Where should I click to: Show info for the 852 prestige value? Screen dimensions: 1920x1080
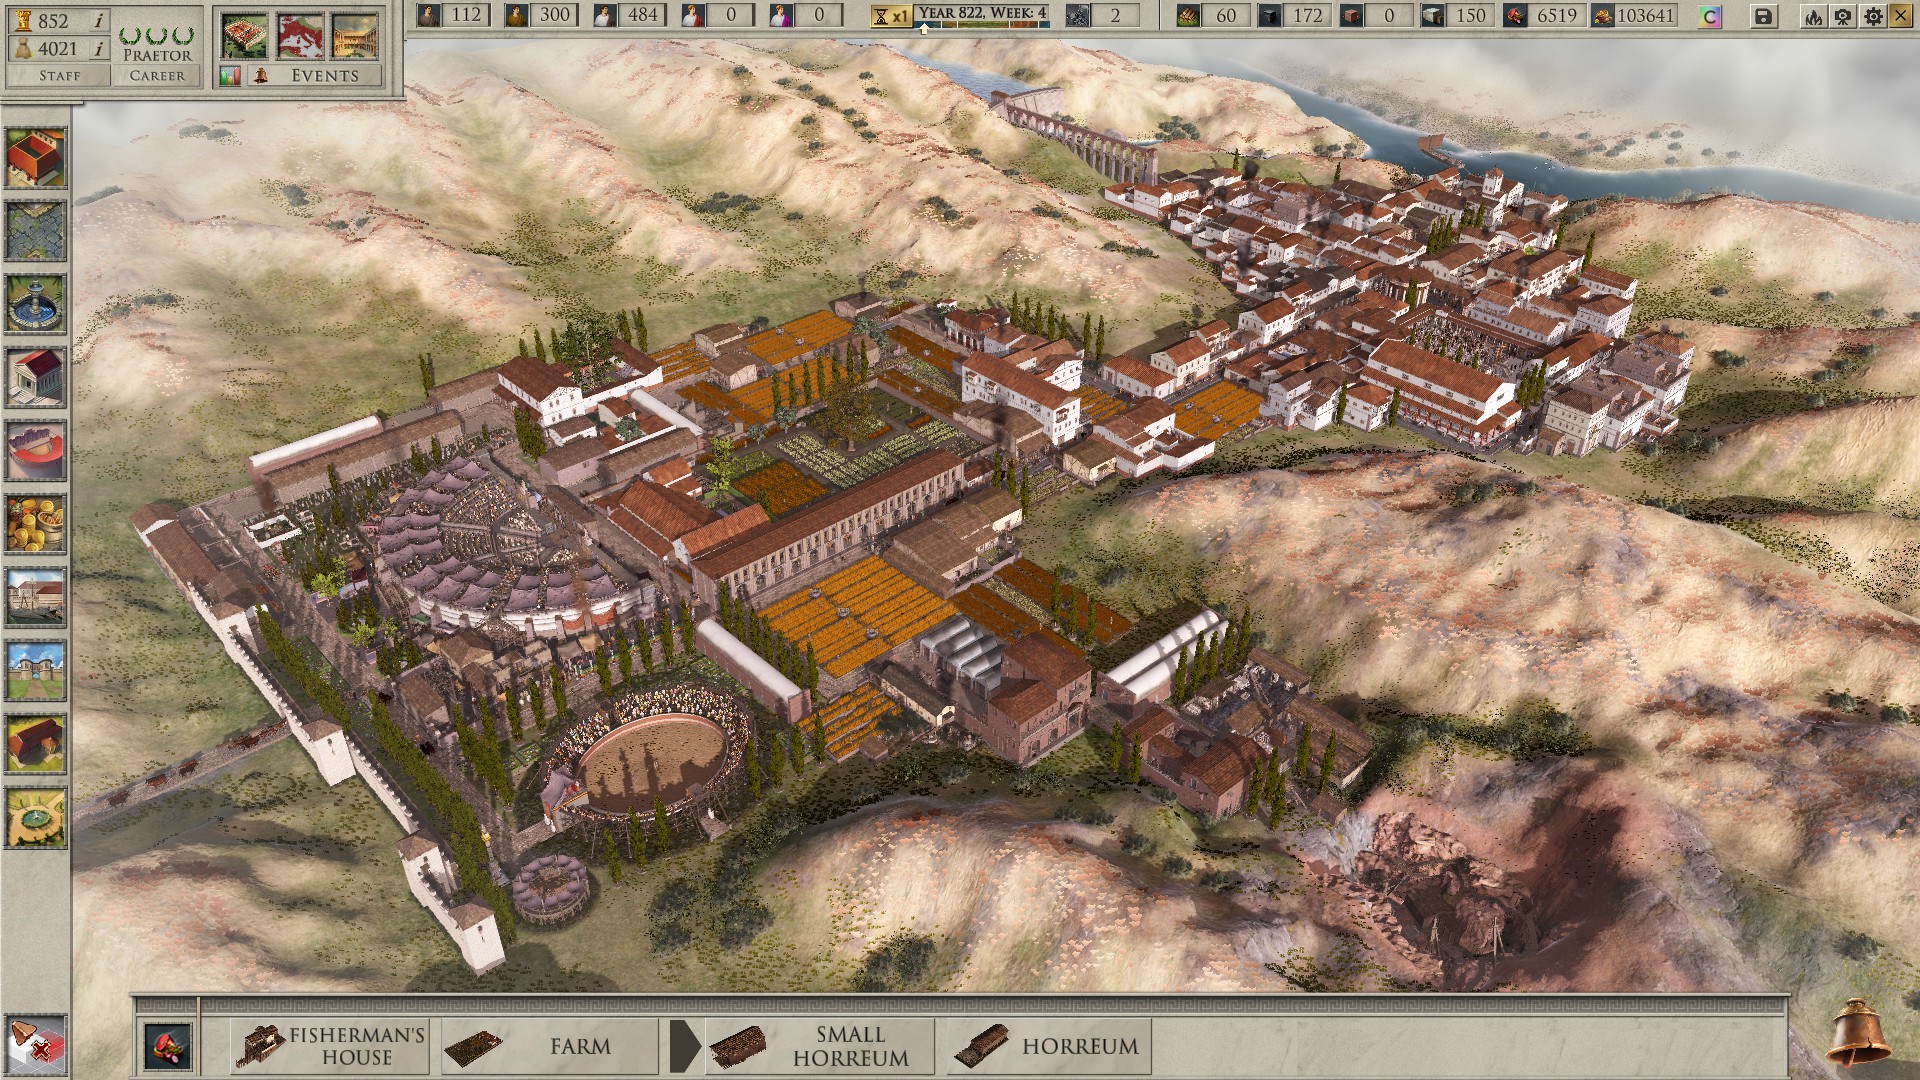(99, 21)
